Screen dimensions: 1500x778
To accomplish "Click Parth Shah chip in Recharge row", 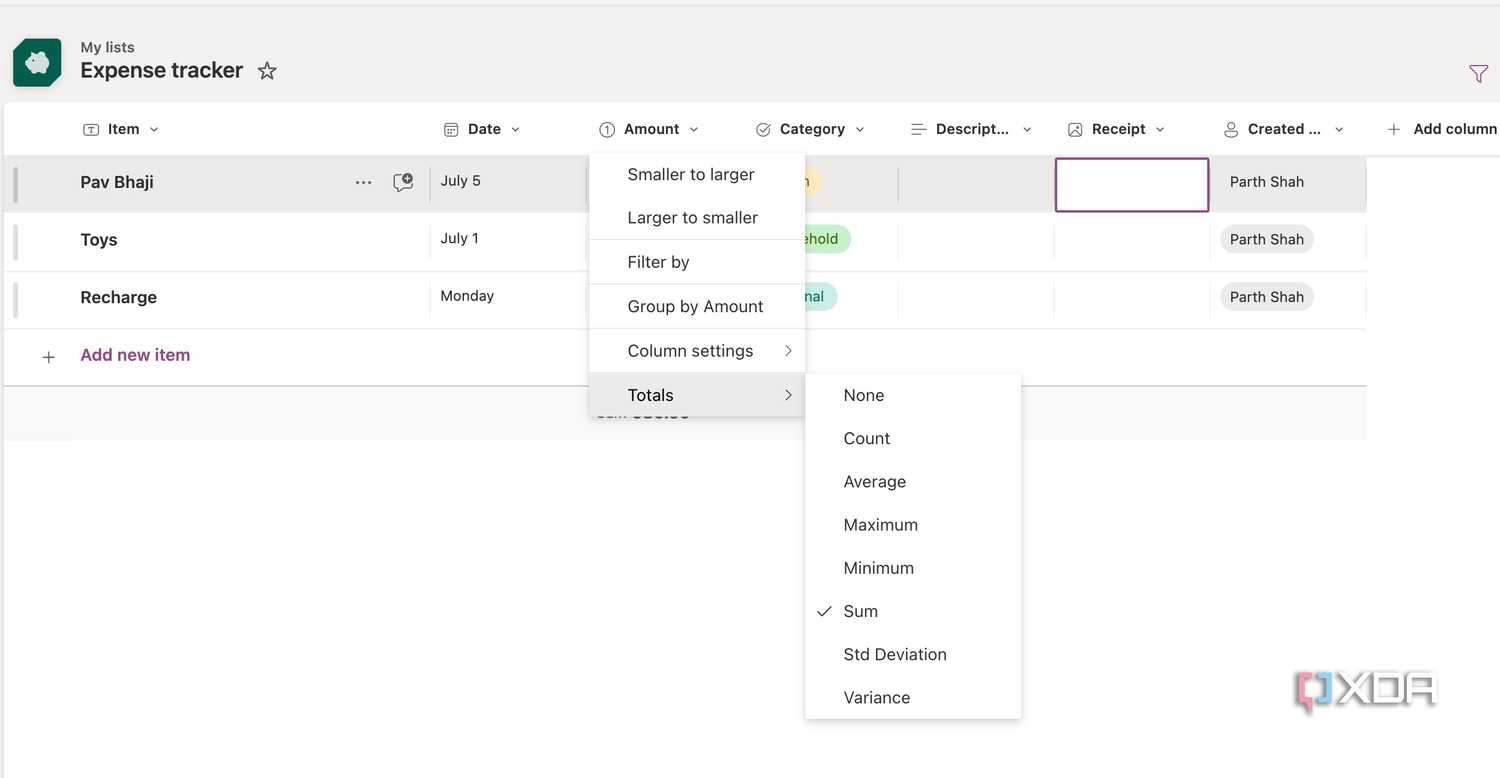I will [1267, 297].
